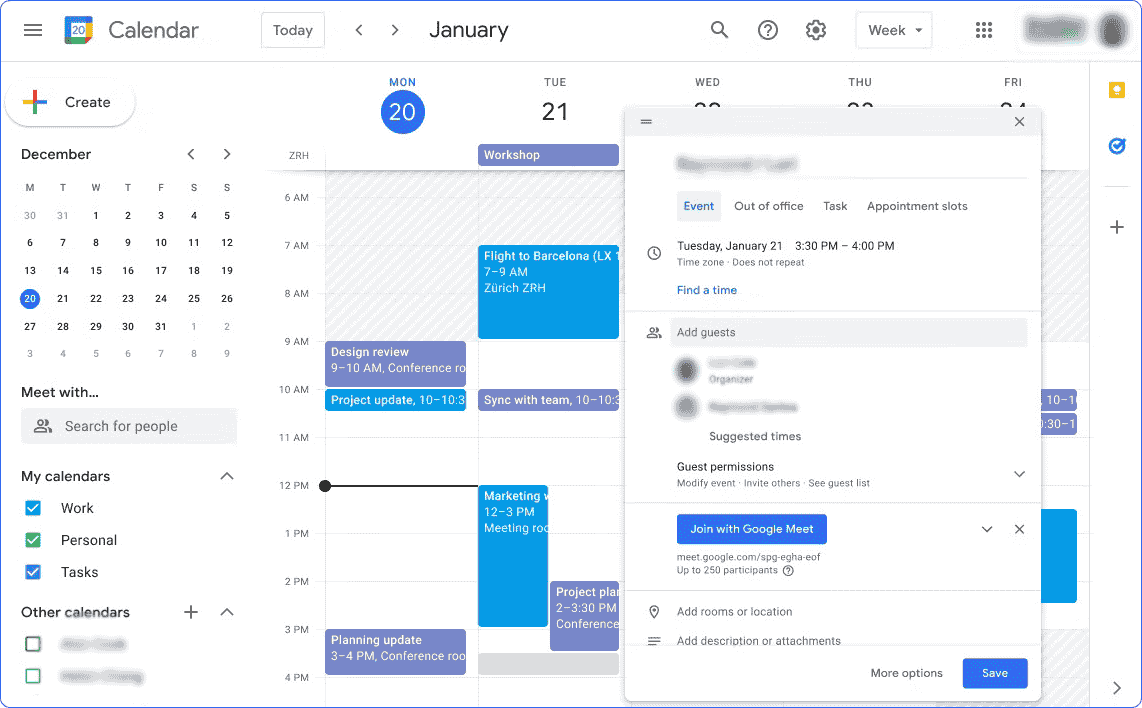Disable the Tasks calendar checkbox
The height and width of the screenshot is (708, 1142).
pos(33,572)
